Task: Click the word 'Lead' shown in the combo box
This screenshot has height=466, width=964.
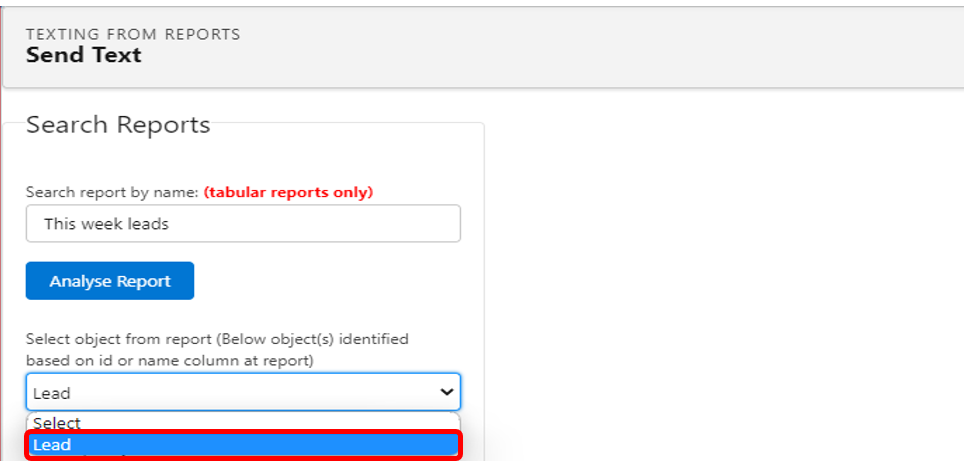Action: coord(52,394)
